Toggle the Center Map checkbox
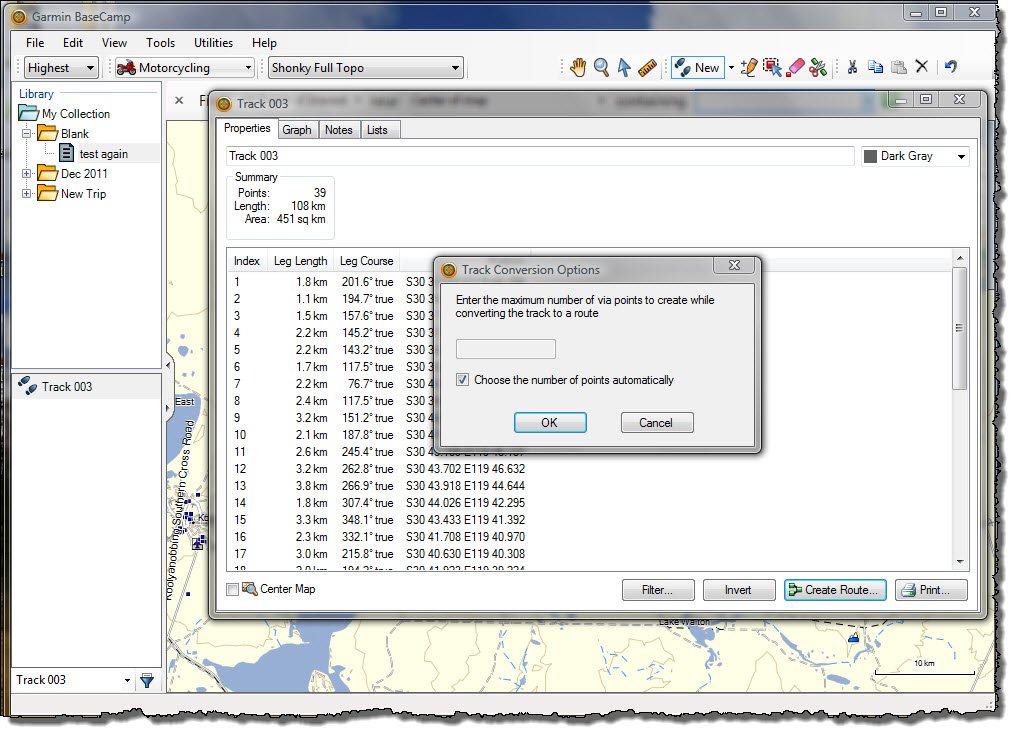Screen dimensions: 1016x733 click(x=232, y=590)
